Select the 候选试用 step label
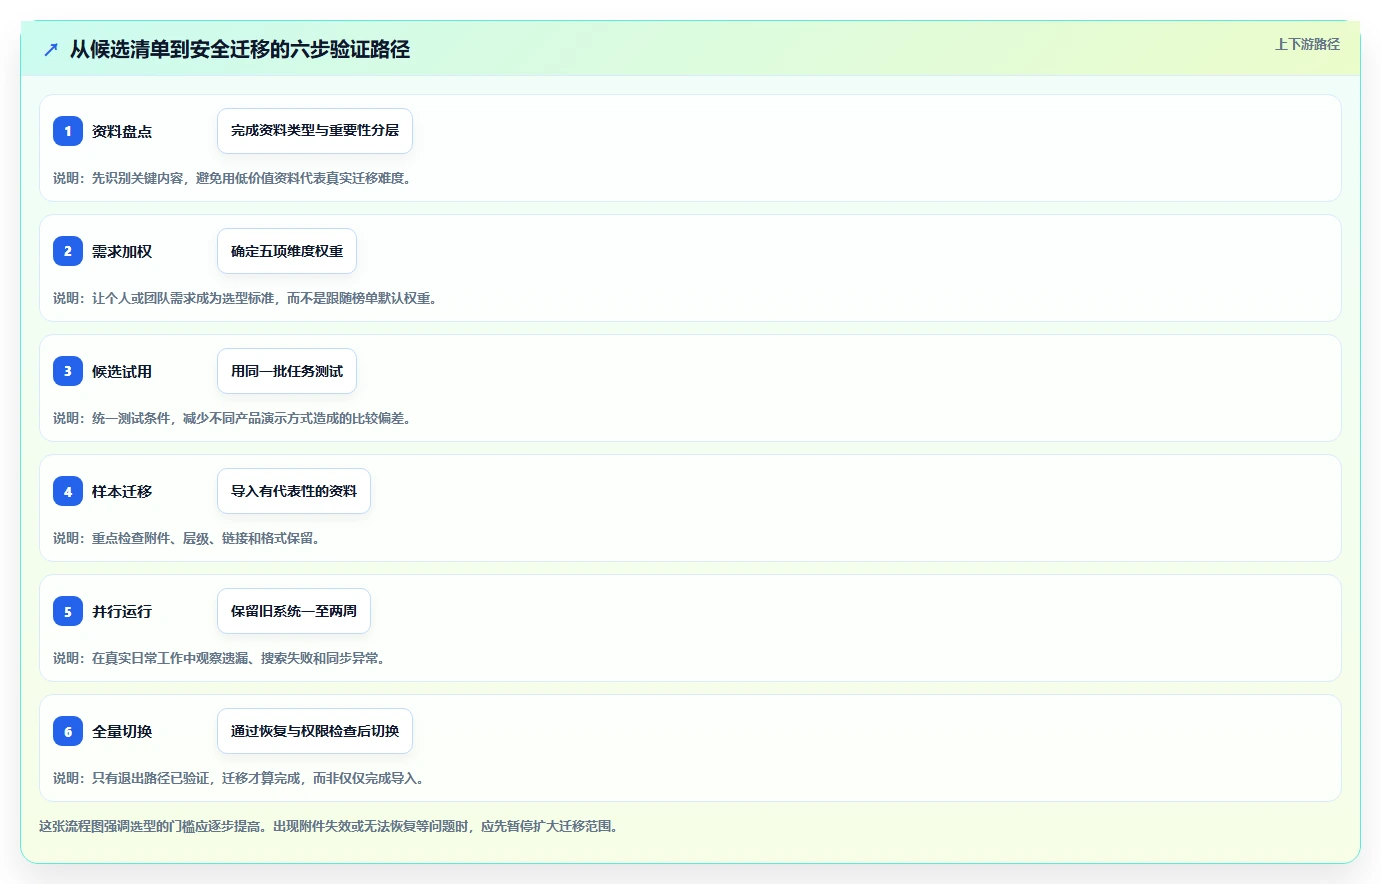Image resolution: width=1381 pixels, height=884 pixels. pyautogui.click(x=122, y=371)
